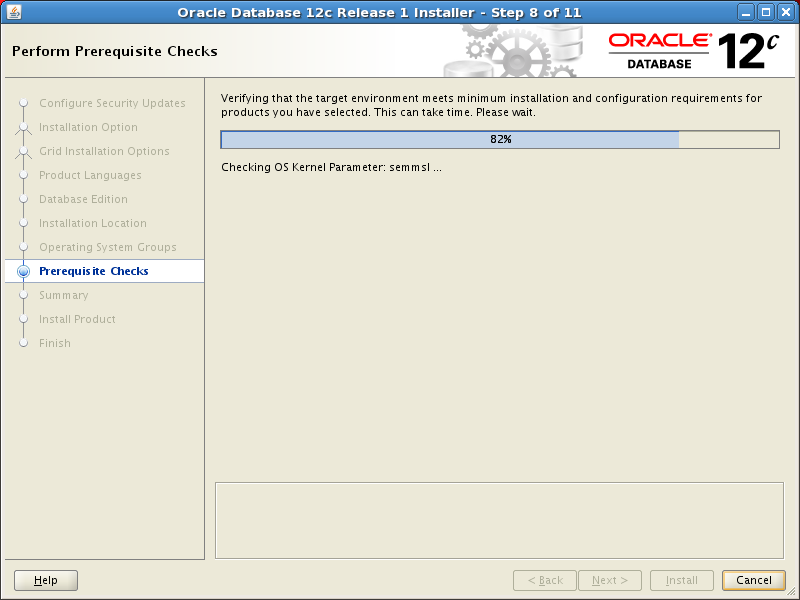Click the empty details message box
The height and width of the screenshot is (600, 800).
499,520
